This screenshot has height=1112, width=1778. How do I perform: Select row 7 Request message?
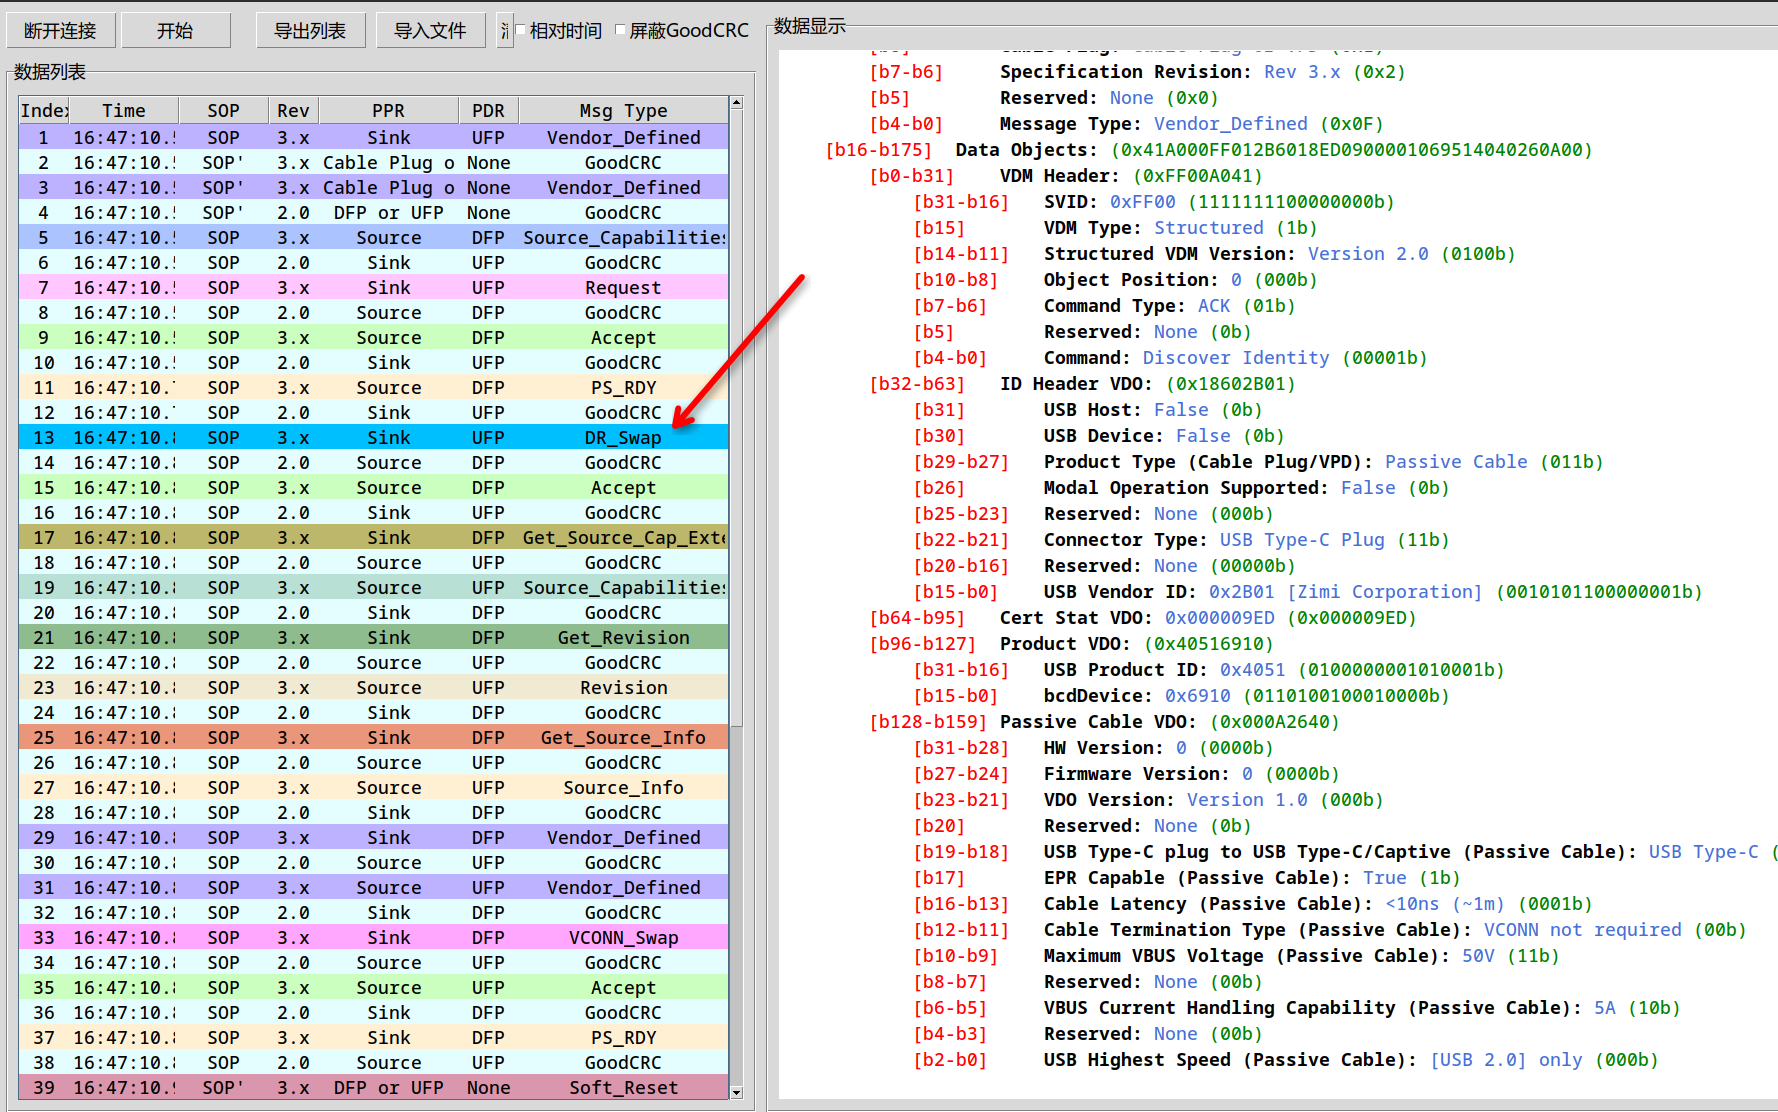pyautogui.click(x=373, y=287)
